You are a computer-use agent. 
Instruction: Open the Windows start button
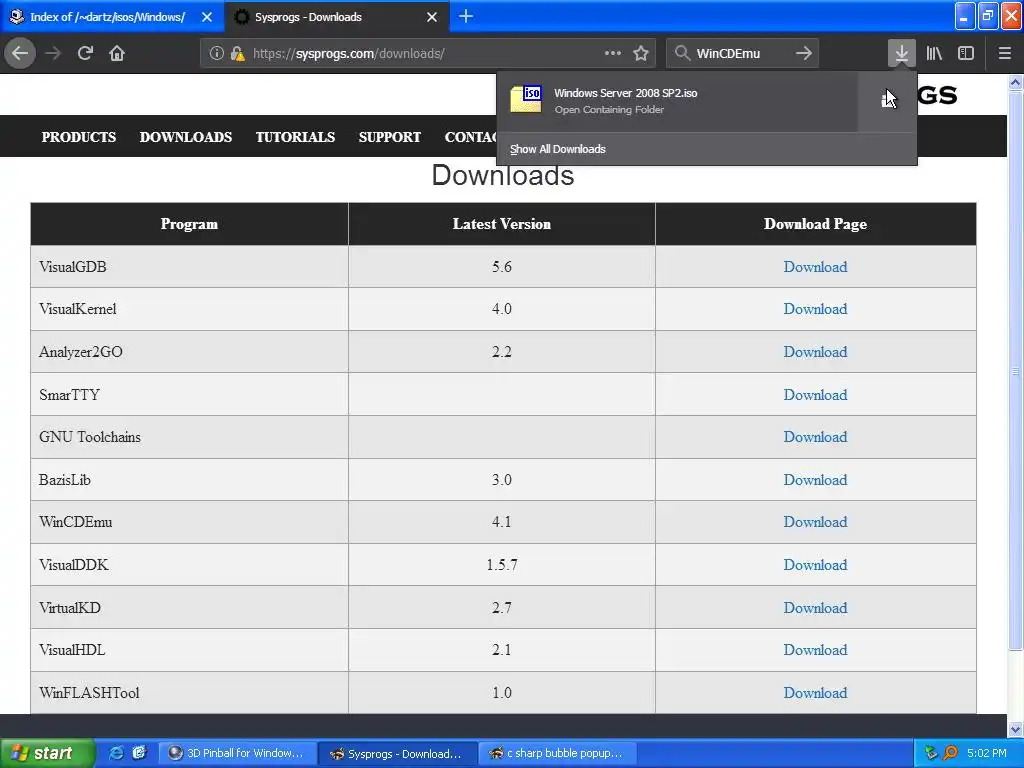[47, 753]
